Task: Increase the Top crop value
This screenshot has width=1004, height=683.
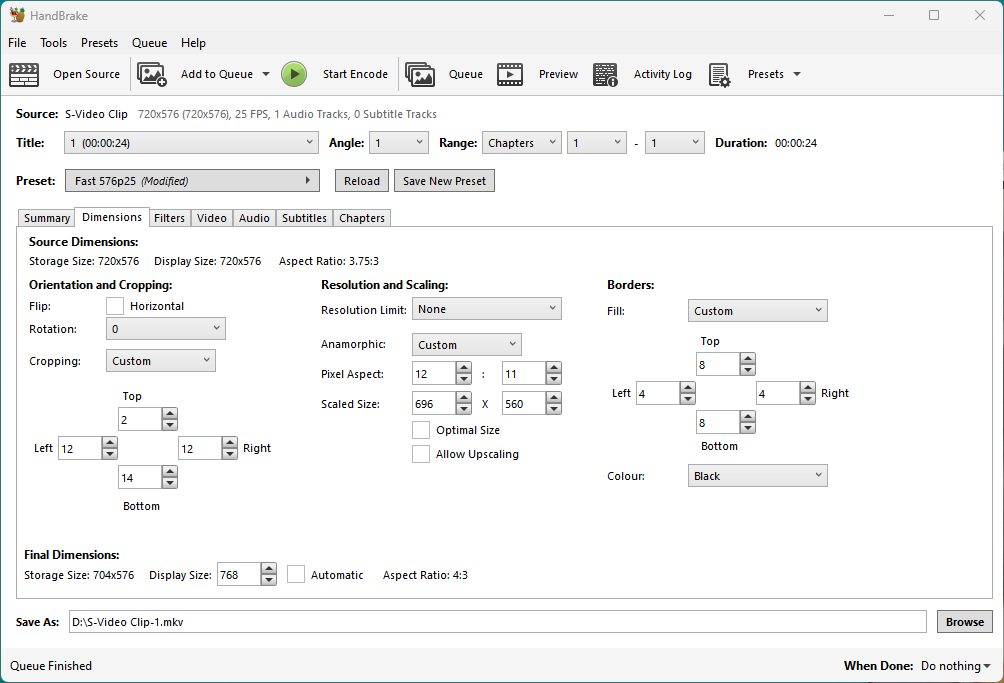Action: pos(170,414)
